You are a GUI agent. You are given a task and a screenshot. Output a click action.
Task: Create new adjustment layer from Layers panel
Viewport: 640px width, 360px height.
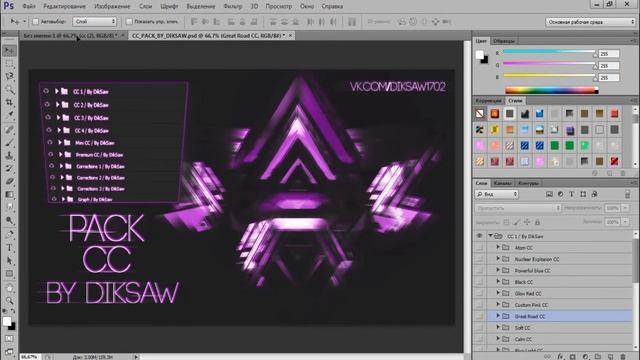[x=585, y=356]
